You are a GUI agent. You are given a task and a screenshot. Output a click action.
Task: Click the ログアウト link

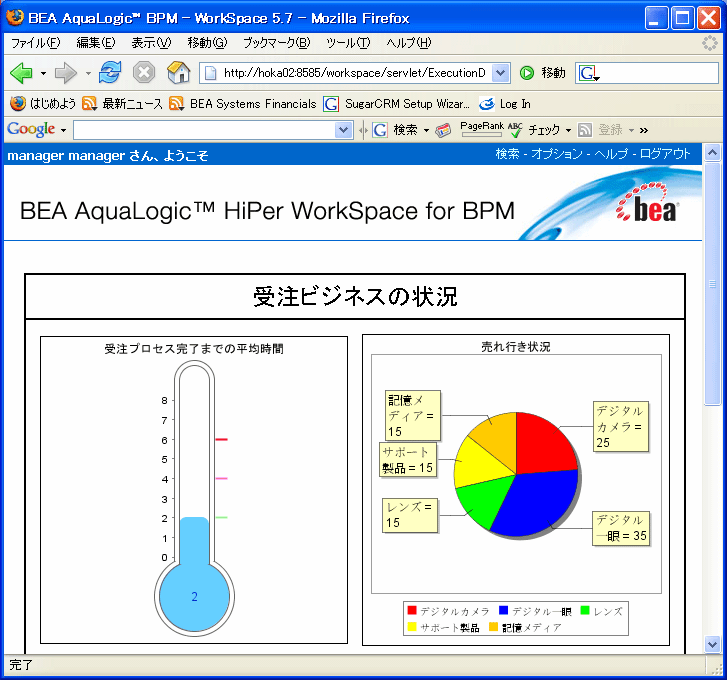pos(665,154)
